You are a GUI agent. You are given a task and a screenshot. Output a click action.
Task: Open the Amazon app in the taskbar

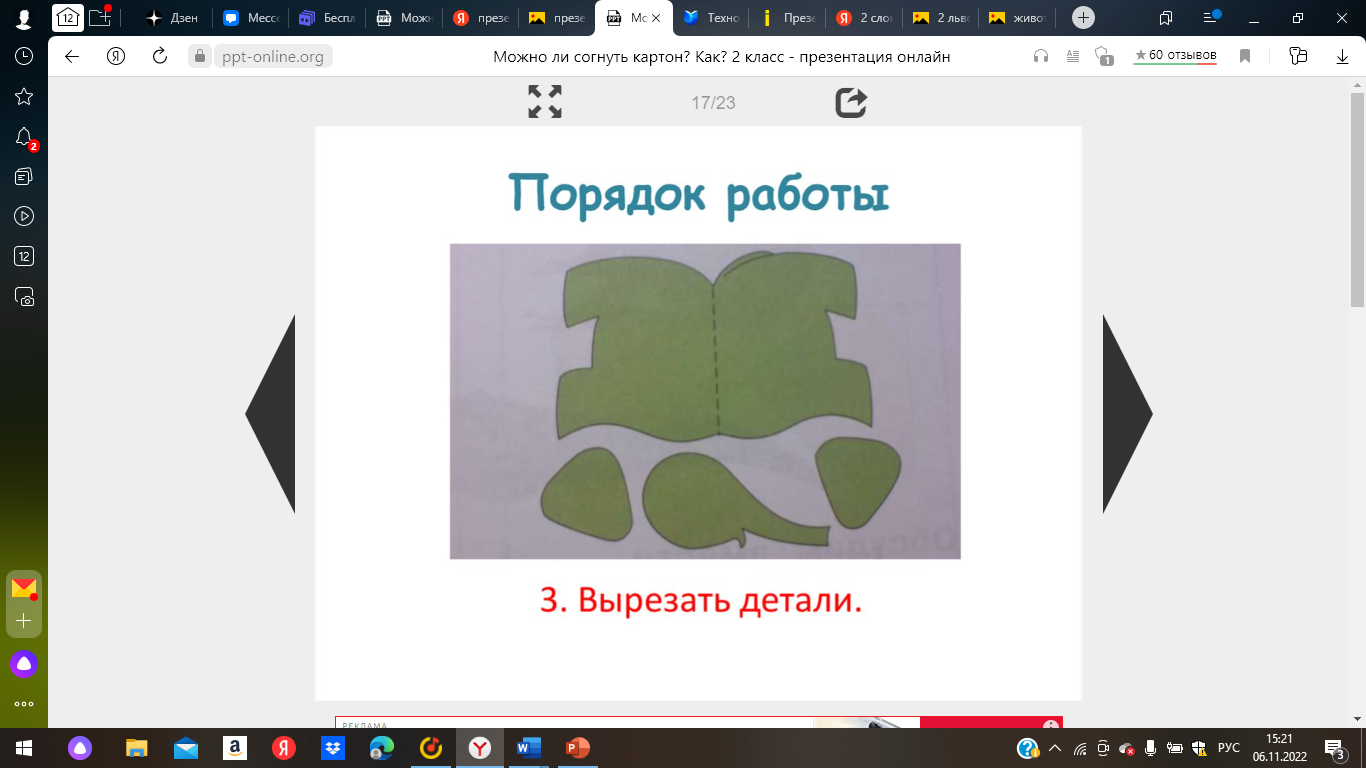pyautogui.click(x=235, y=748)
